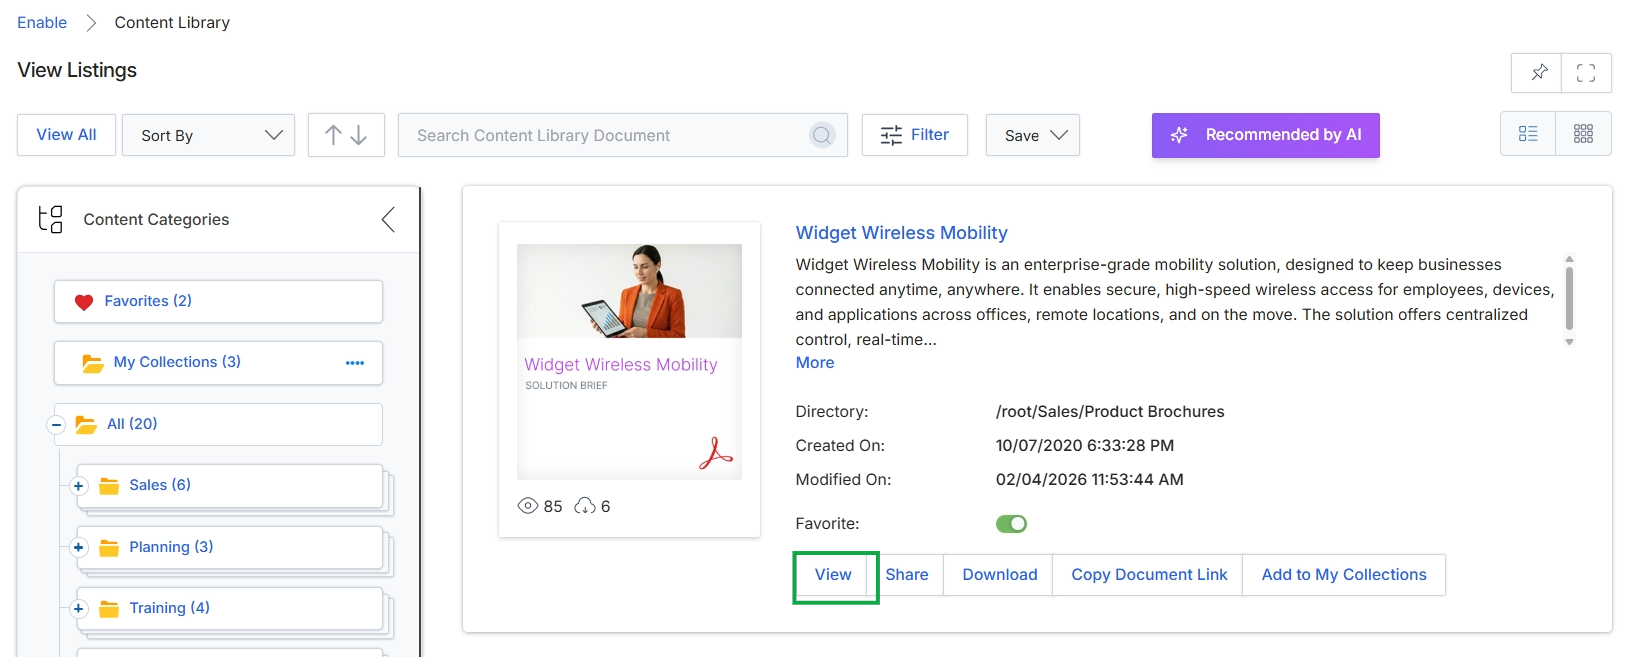Click the PDF Acrobat icon on thumbnail
This screenshot has height=657, width=1625.
(x=716, y=453)
